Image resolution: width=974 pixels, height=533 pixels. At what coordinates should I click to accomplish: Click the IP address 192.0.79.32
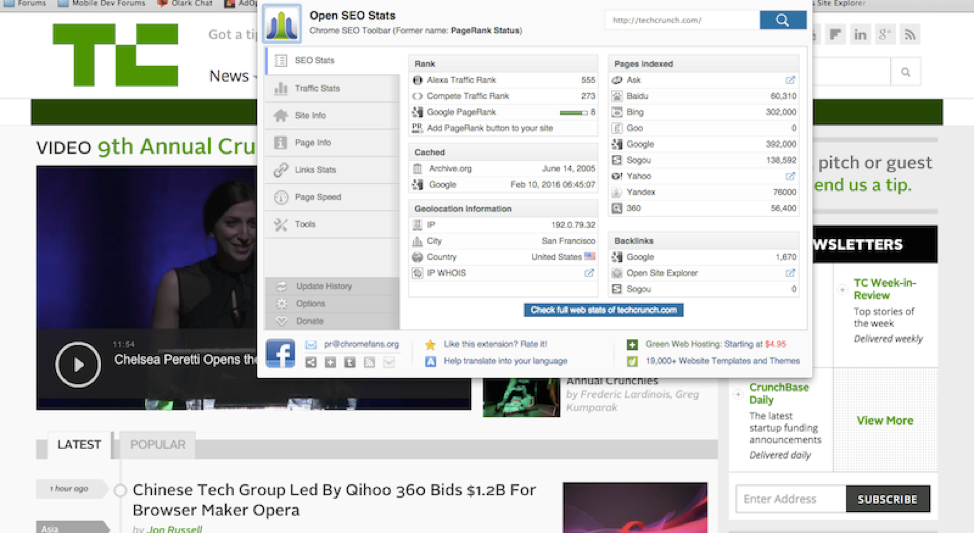pos(573,225)
